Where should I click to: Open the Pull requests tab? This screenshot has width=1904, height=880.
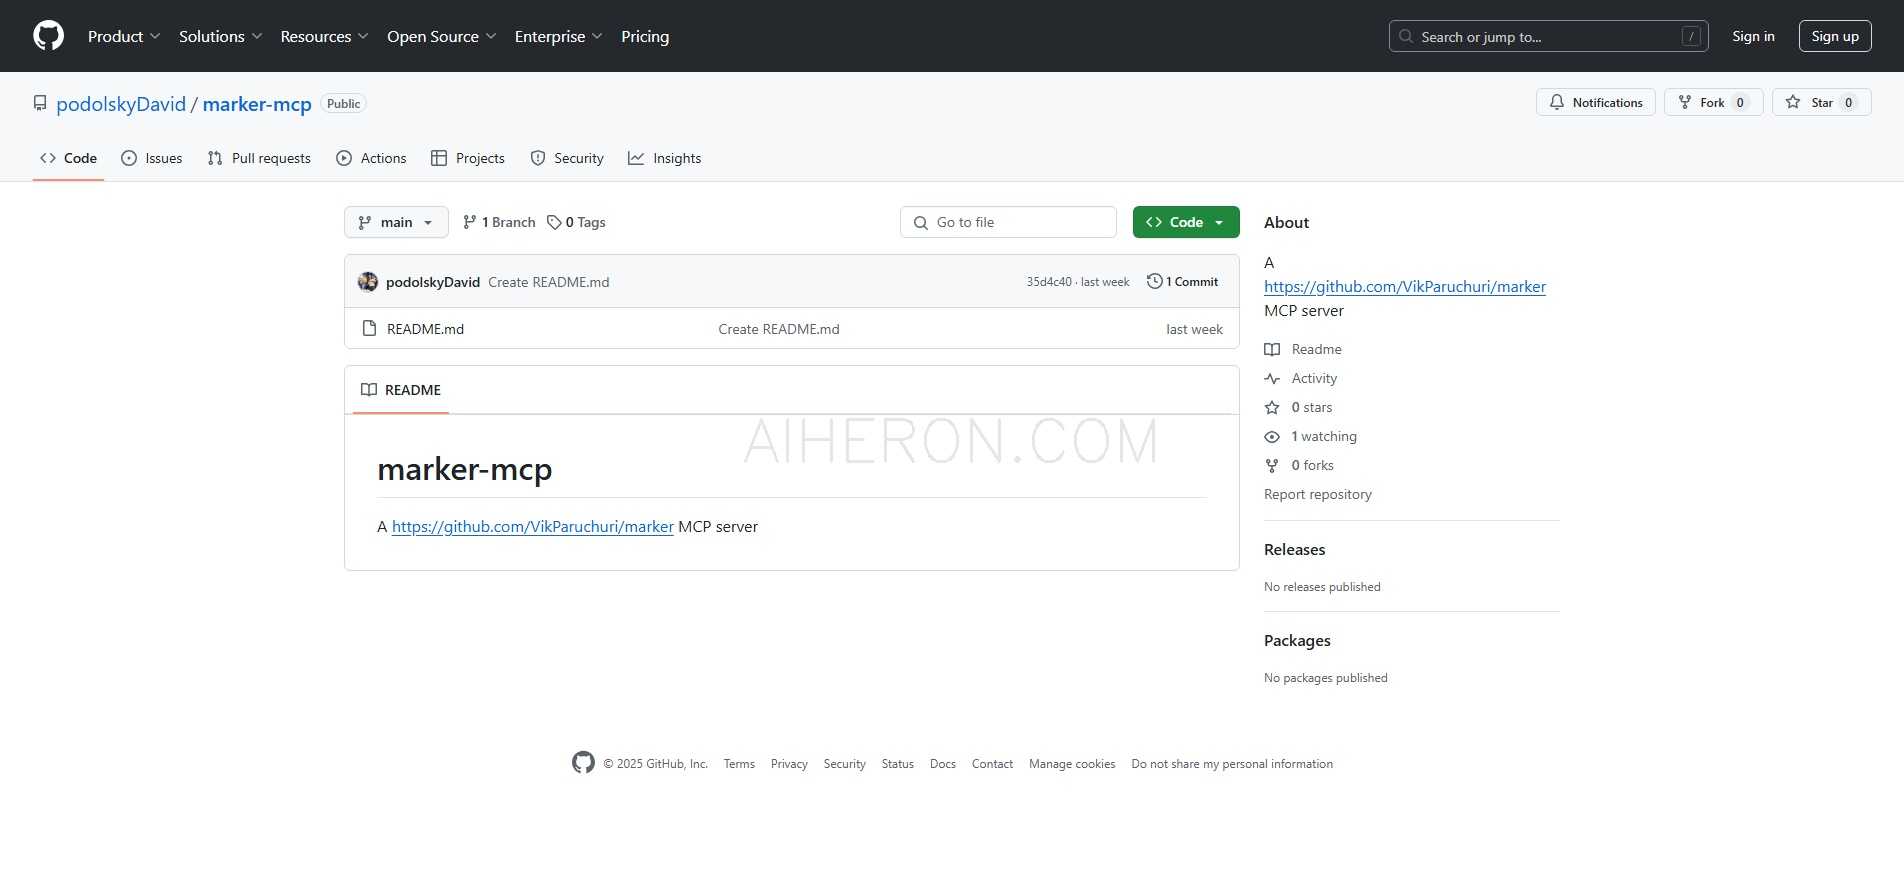259,158
